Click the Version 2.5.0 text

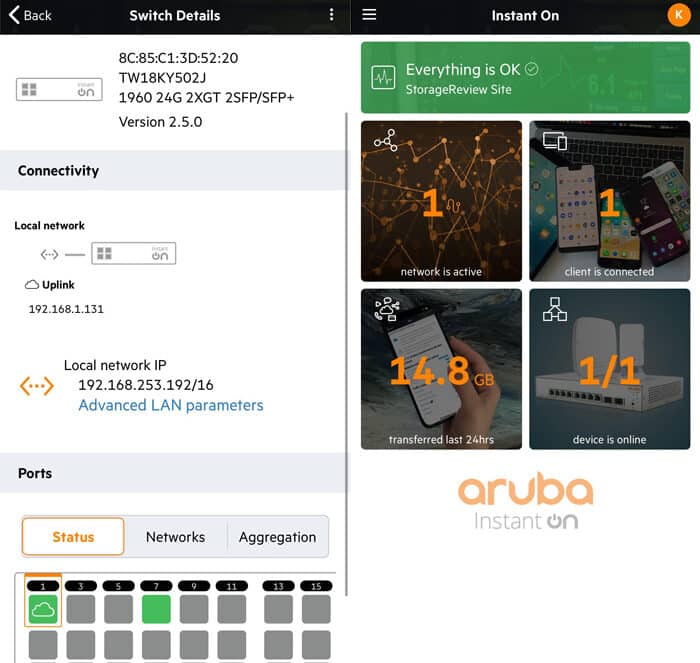coord(160,122)
